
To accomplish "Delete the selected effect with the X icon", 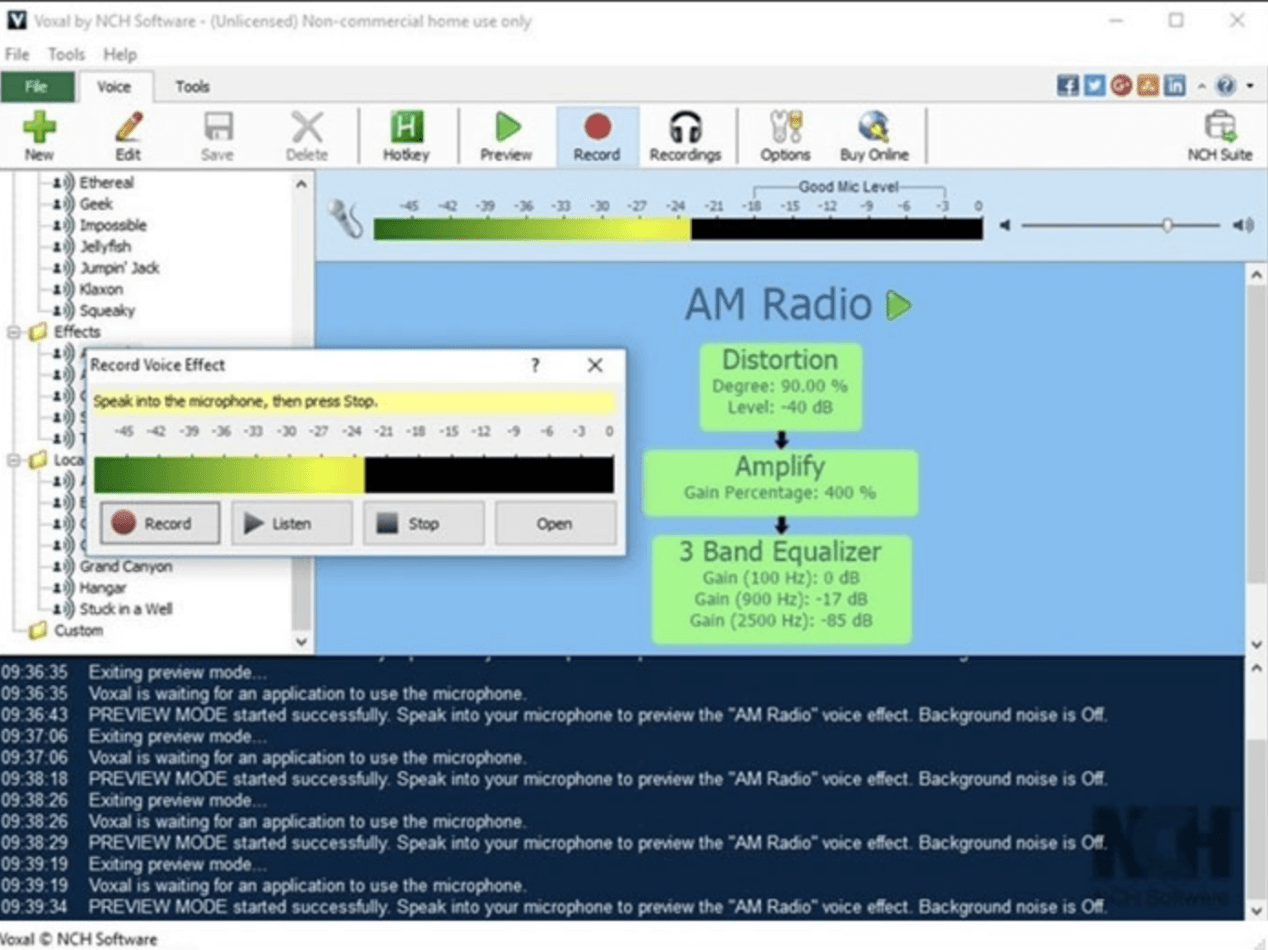I will (x=308, y=135).
